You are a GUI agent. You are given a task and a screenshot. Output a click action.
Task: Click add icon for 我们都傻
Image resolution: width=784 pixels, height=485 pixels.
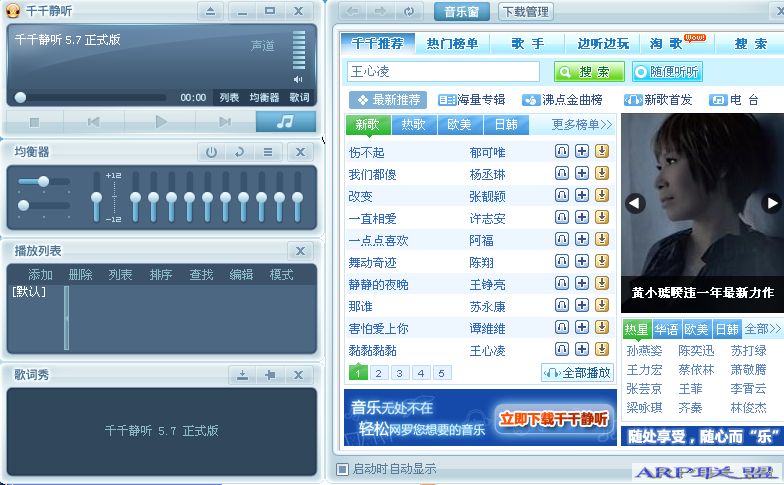[582, 173]
